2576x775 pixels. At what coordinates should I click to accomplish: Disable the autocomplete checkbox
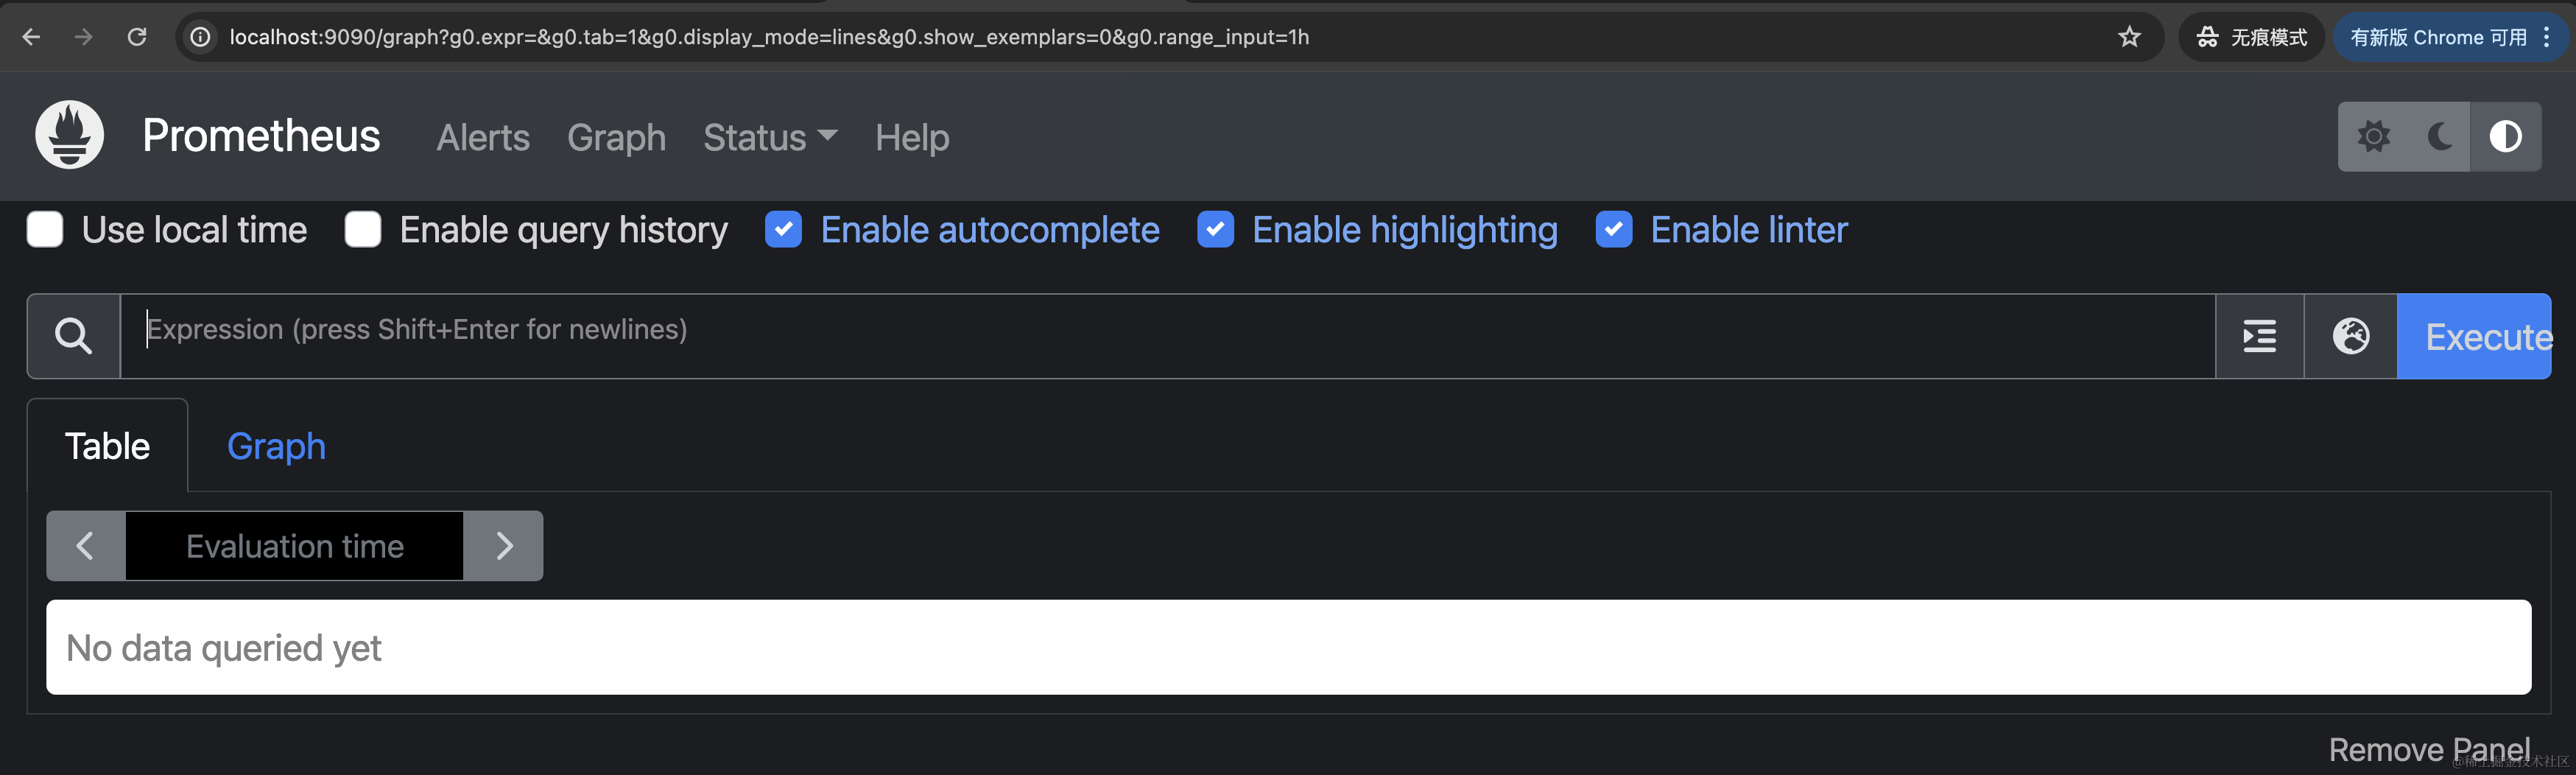tap(783, 229)
